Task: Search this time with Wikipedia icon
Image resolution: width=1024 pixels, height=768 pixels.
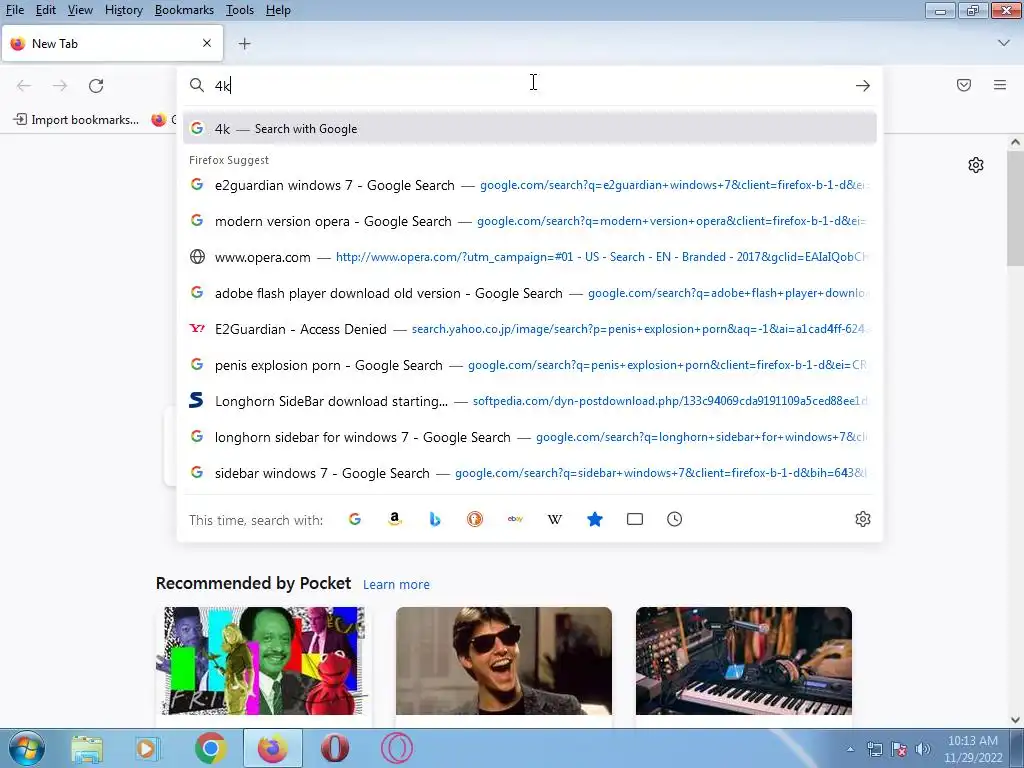Action: click(x=555, y=519)
